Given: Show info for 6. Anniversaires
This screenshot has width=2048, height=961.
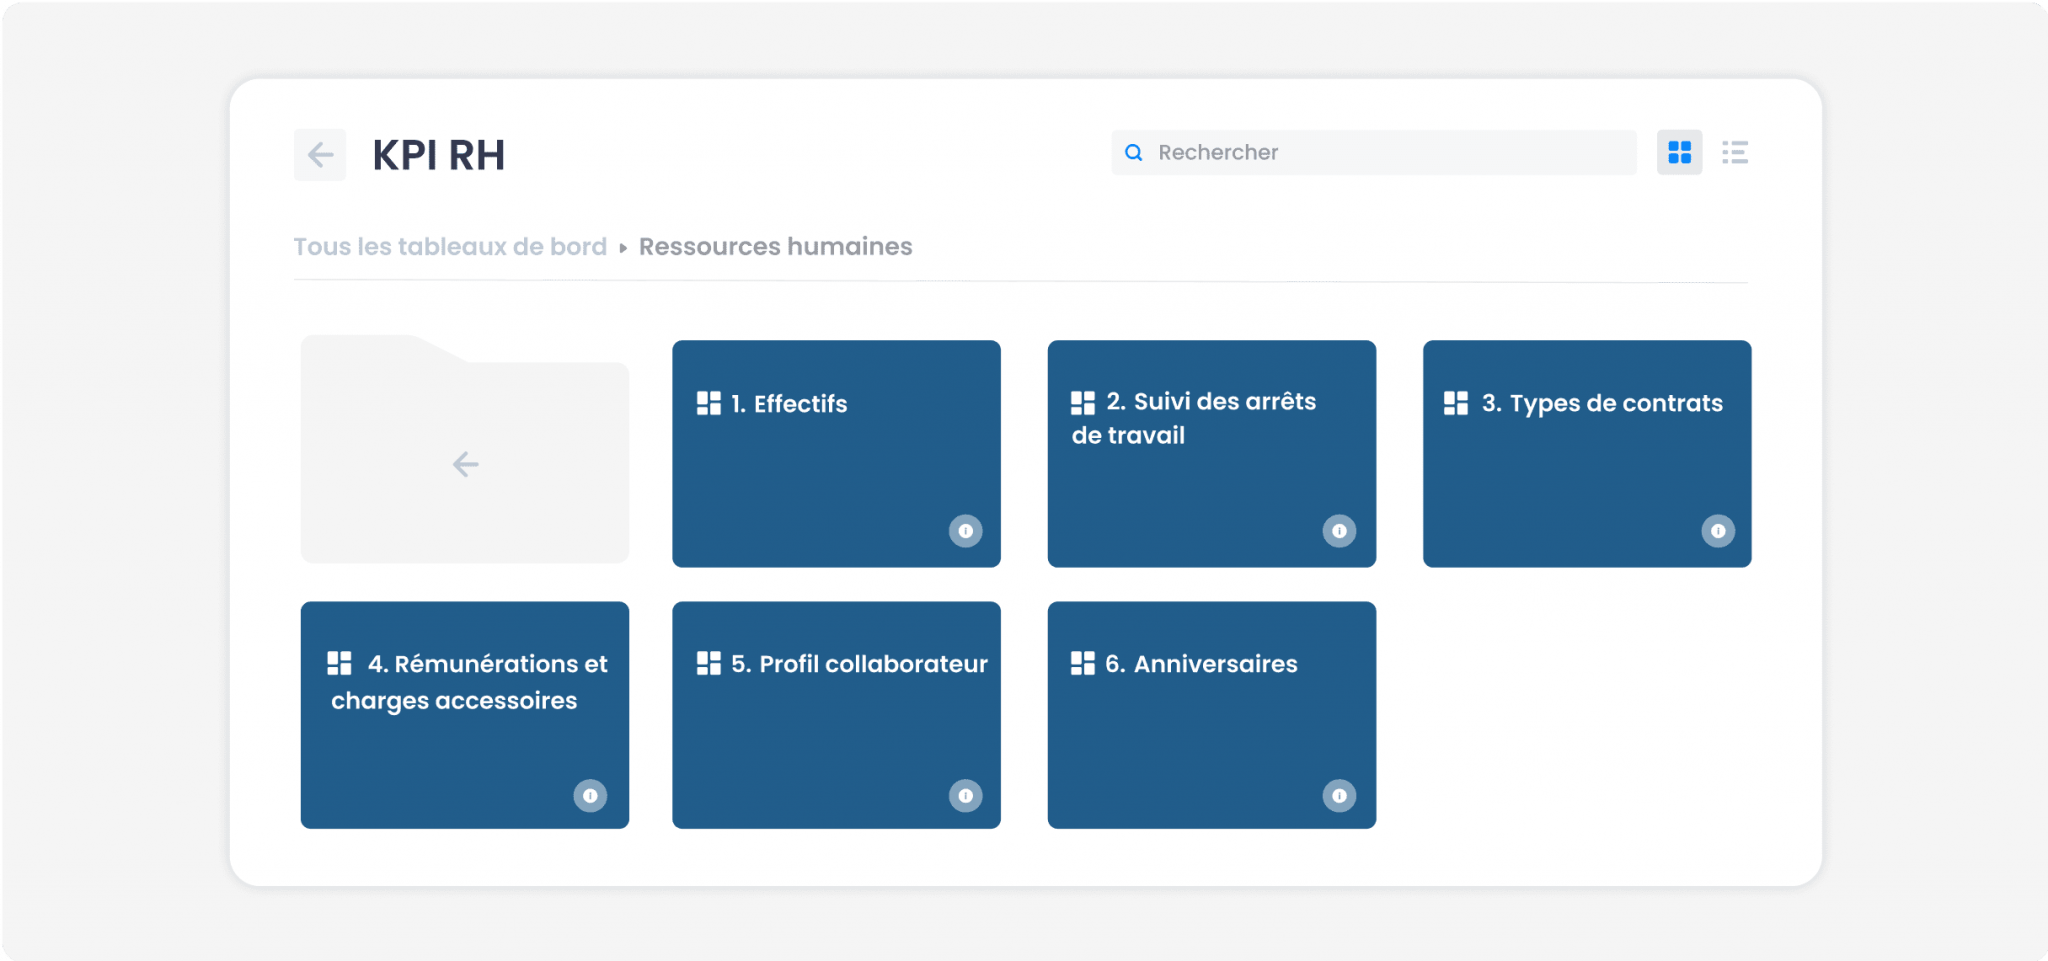Looking at the screenshot, I should [x=1339, y=796].
